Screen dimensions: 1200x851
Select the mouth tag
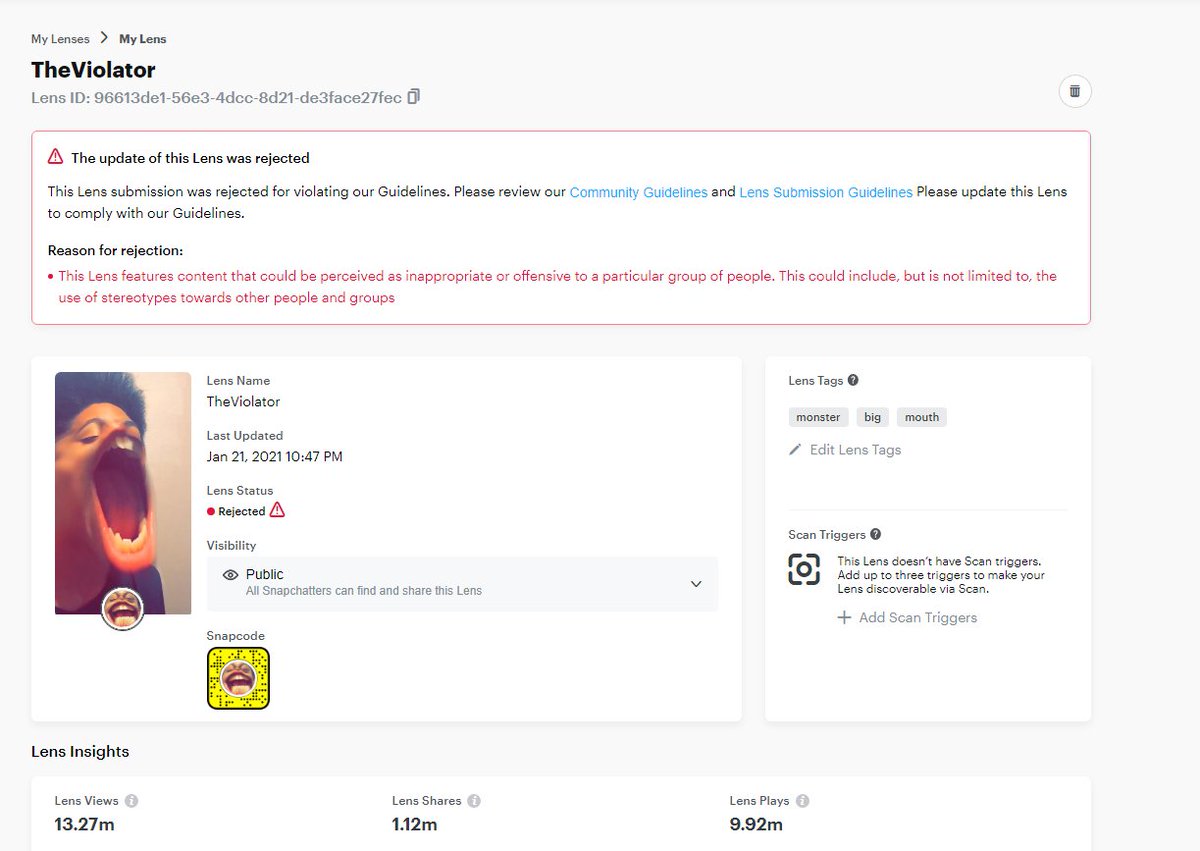point(922,417)
